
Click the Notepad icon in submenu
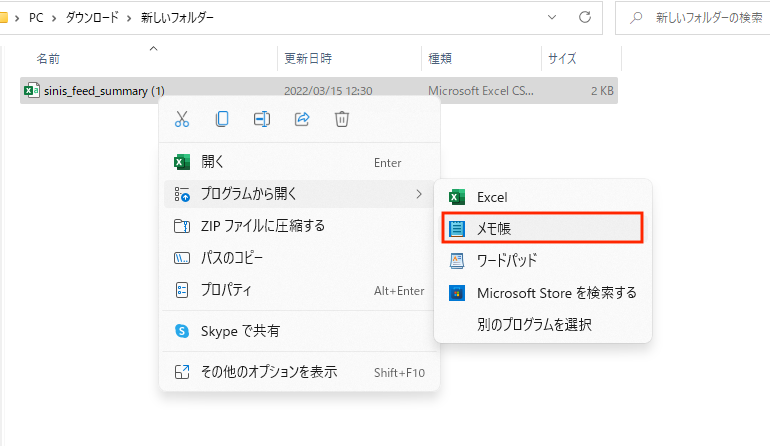click(457, 228)
